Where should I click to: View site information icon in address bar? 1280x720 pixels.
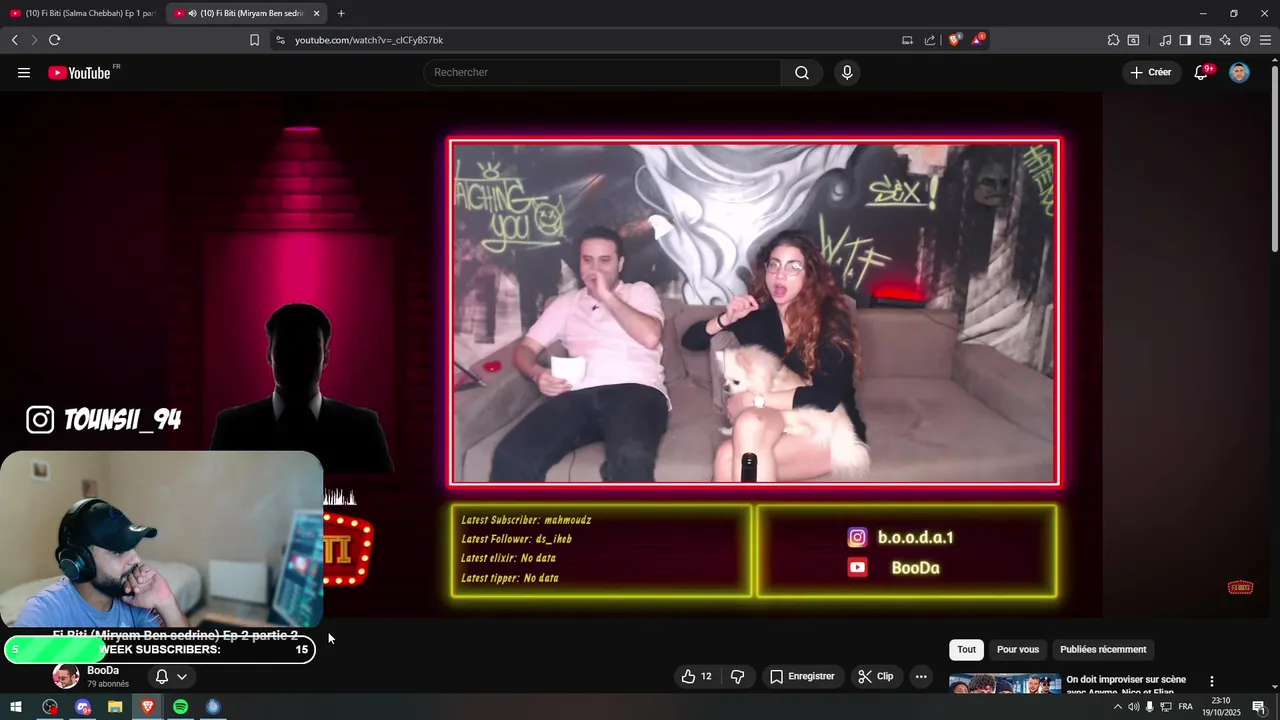[280, 40]
